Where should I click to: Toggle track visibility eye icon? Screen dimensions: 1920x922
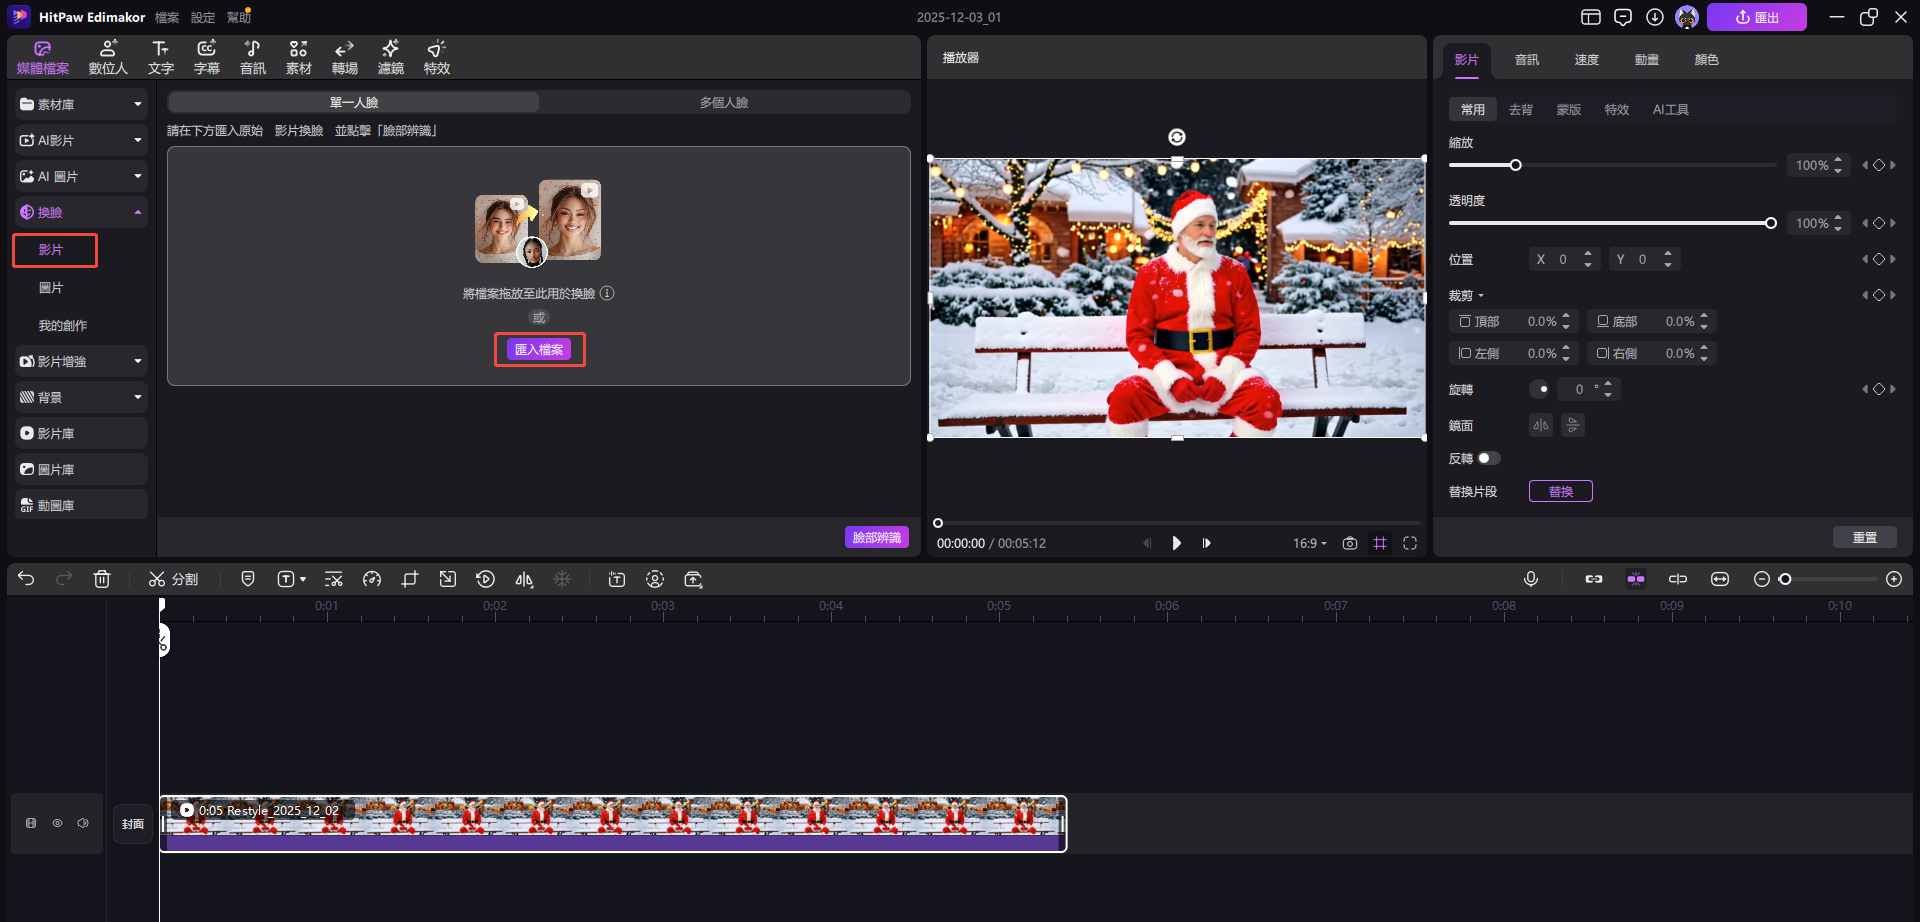click(57, 823)
